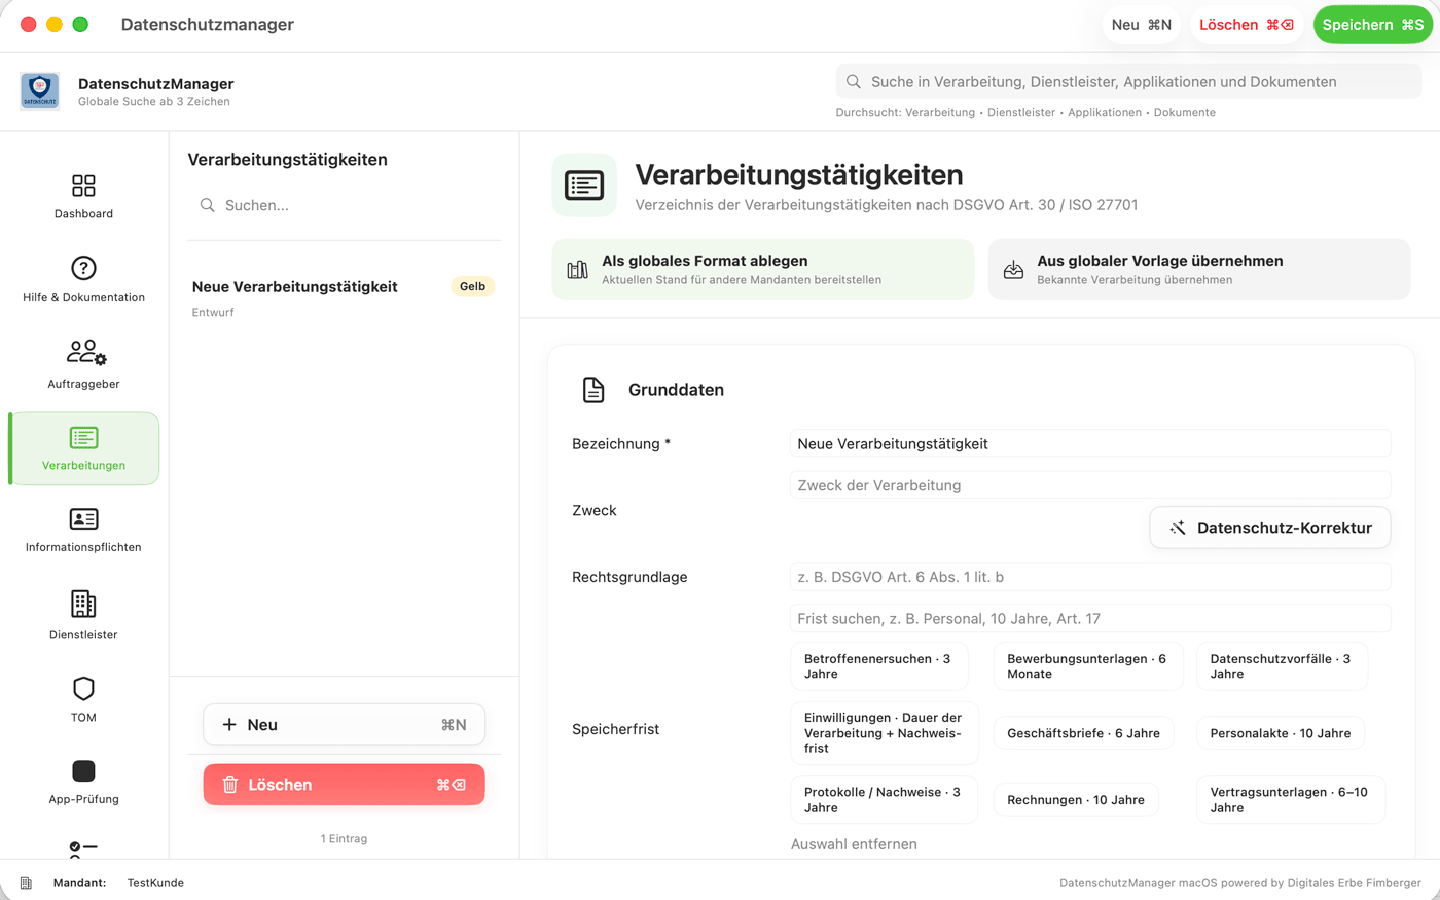
Task: Click the '1 Eintrag' count text
Action: coord(344,839)
